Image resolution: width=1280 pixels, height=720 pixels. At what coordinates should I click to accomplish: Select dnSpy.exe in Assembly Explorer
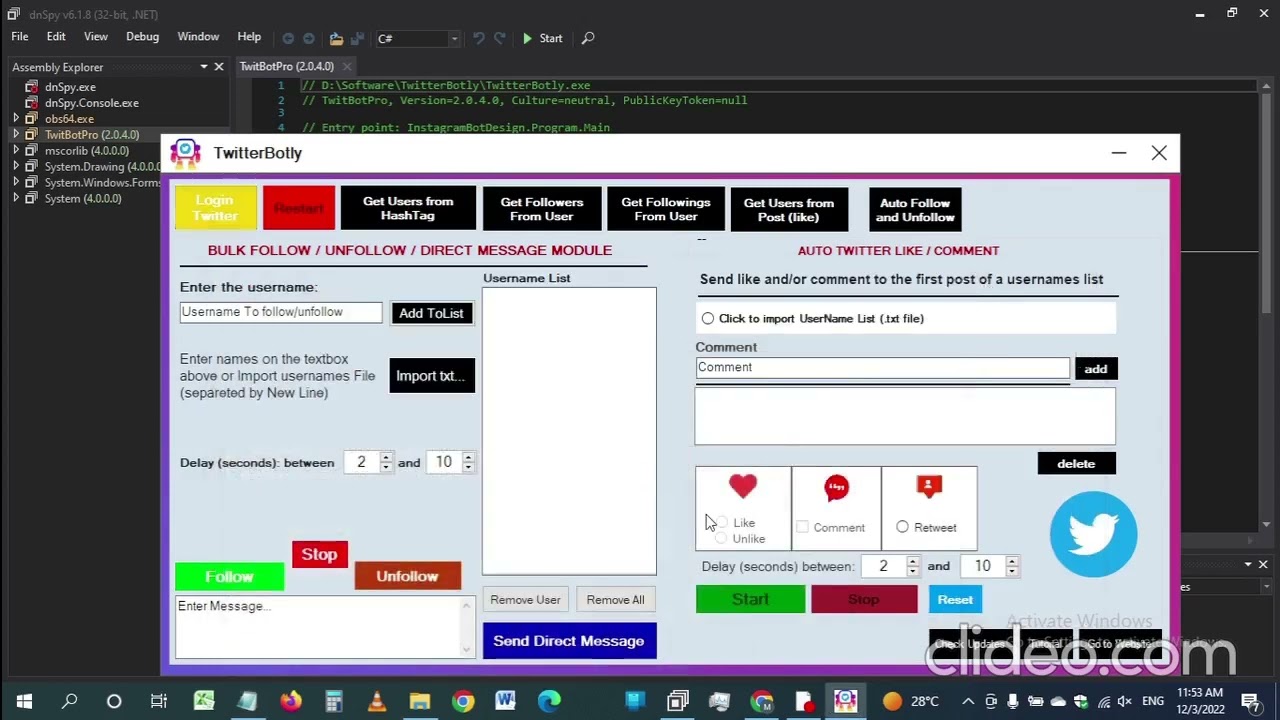[70, 87]
